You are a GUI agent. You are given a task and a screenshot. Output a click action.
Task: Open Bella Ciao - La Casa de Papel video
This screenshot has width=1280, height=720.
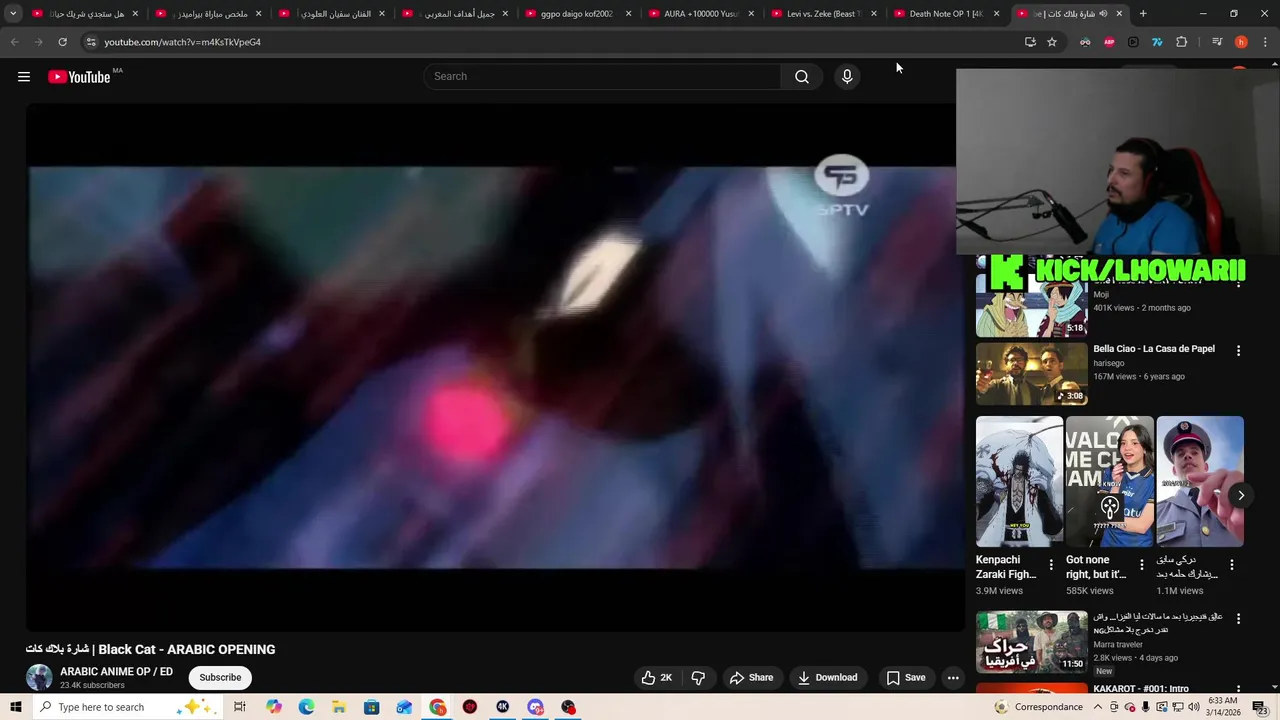1154,349
